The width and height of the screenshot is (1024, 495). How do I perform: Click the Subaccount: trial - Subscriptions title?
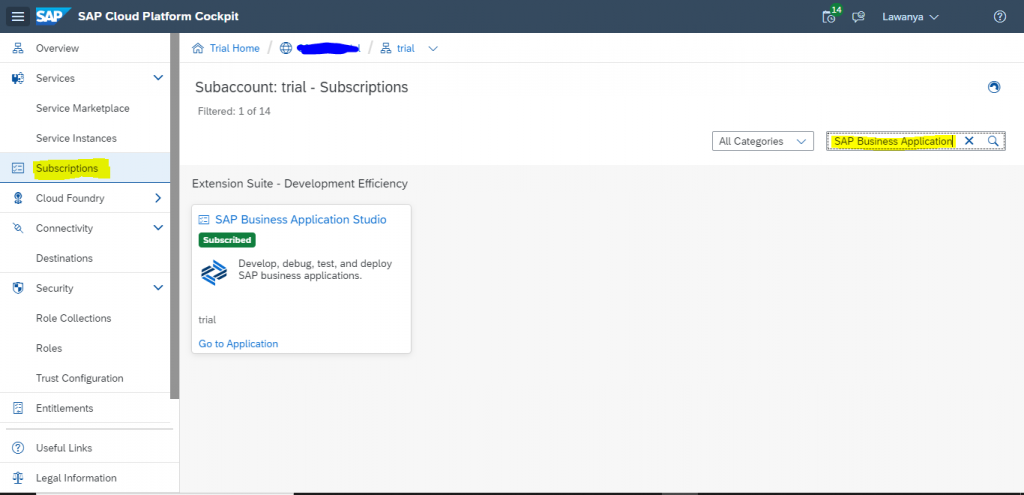(x=302, y=88)
